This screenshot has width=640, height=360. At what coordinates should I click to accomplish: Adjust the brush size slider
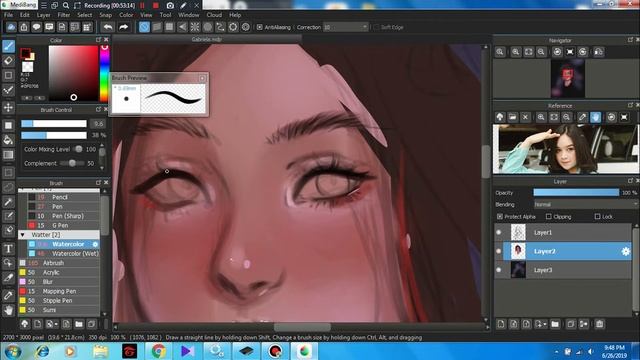(54, 124)
